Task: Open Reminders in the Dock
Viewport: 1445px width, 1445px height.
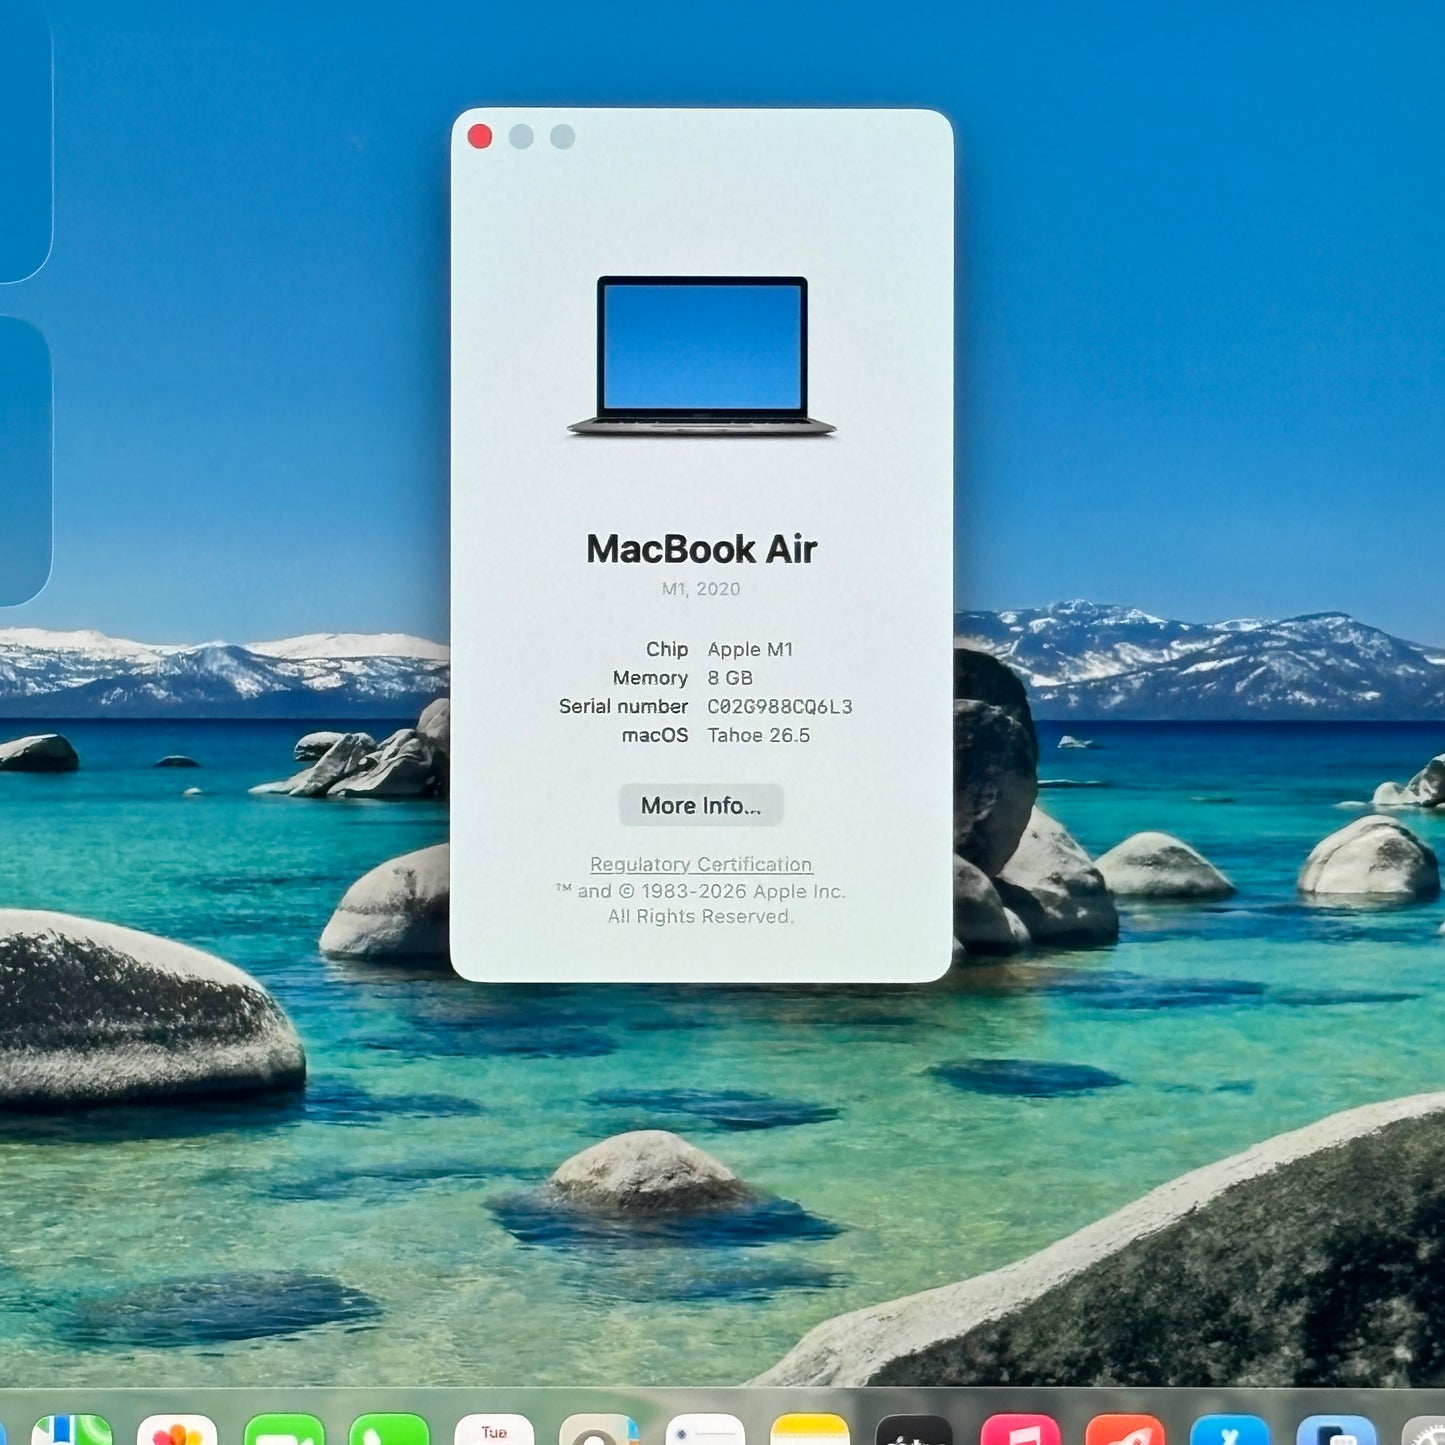Action: [705, 1431]
